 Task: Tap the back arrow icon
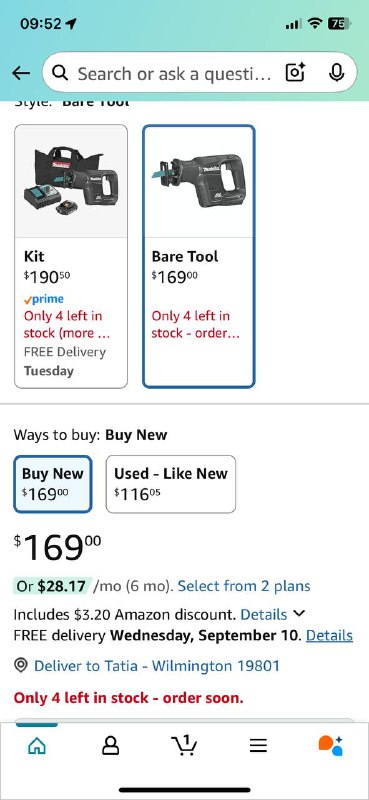click(21, 73)
